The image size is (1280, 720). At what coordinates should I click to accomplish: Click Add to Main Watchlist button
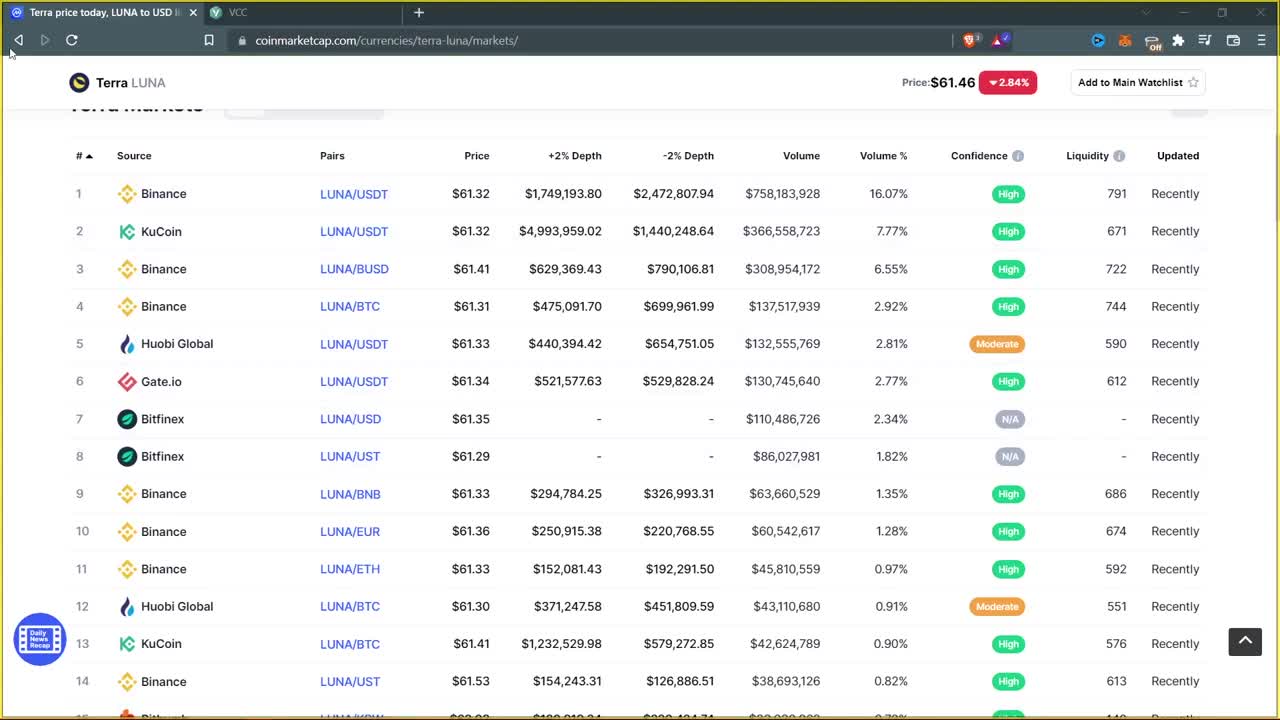(1138, 83)
